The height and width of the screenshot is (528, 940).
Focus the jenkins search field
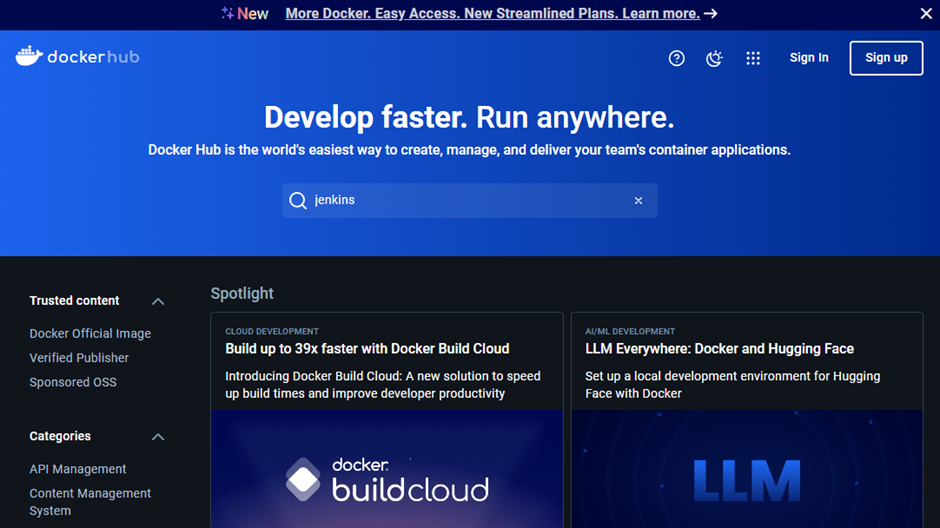(x=469, y=200)
